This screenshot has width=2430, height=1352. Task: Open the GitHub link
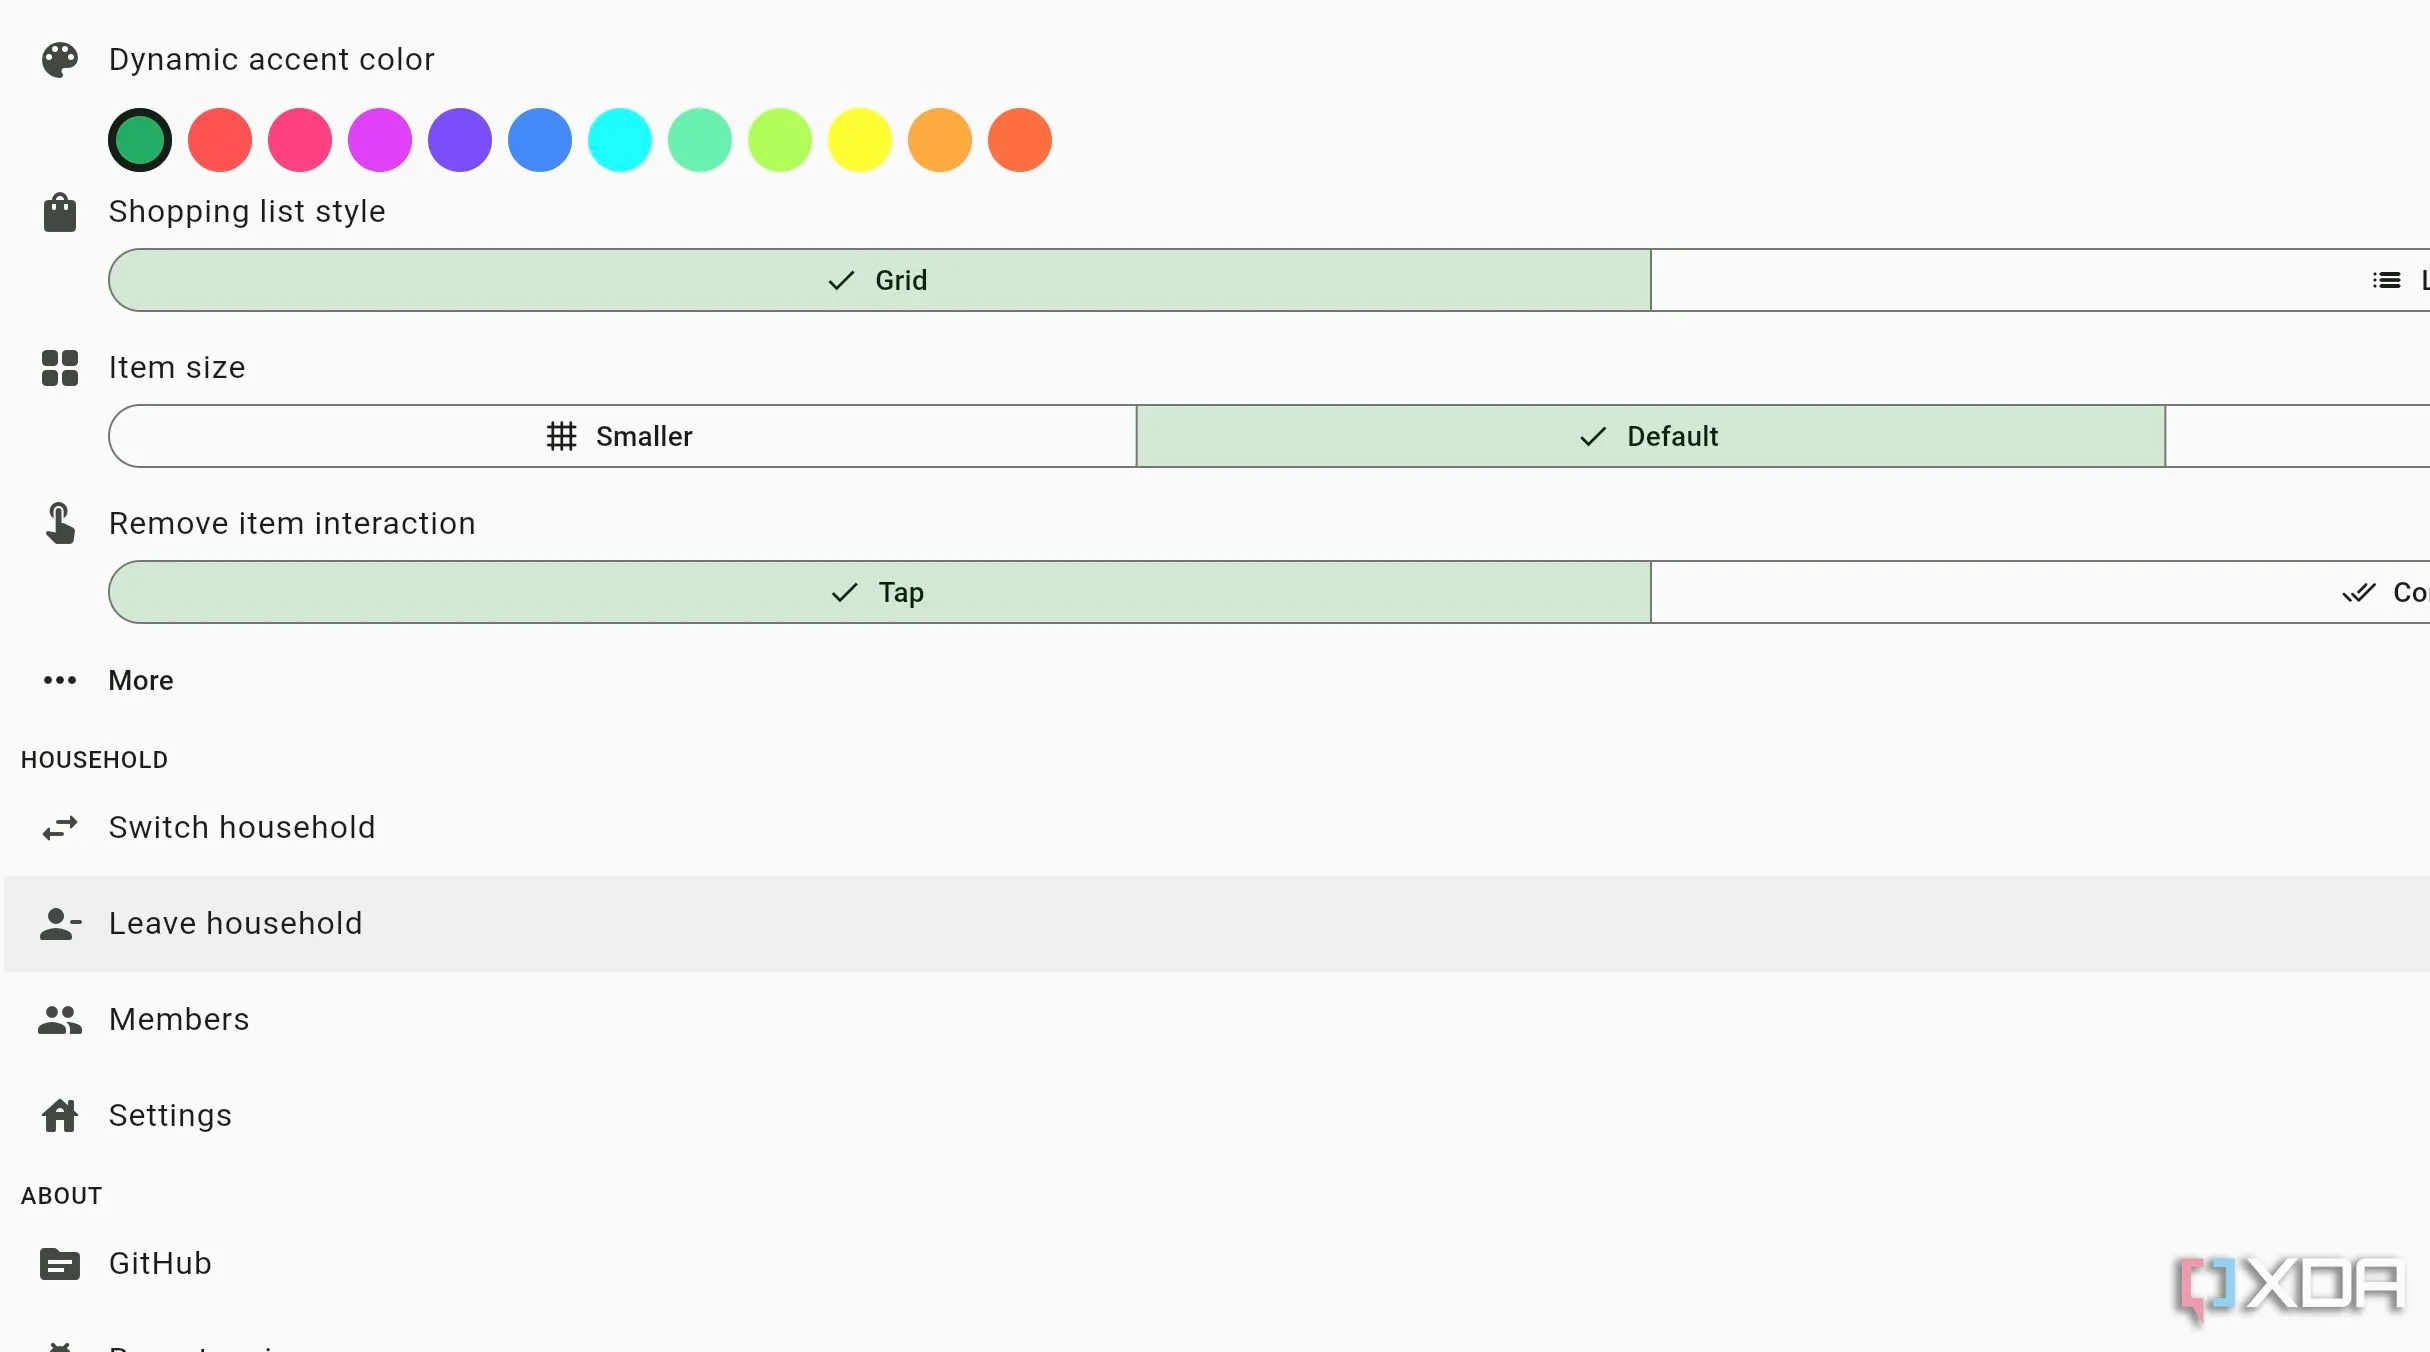[160, 1264]
